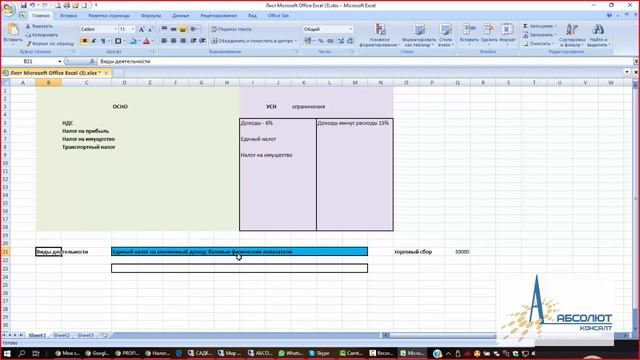The width and height of the screenshot is (640, 360).
Task: Switch to the Office Tab ribbon tab
Action: 278,16
